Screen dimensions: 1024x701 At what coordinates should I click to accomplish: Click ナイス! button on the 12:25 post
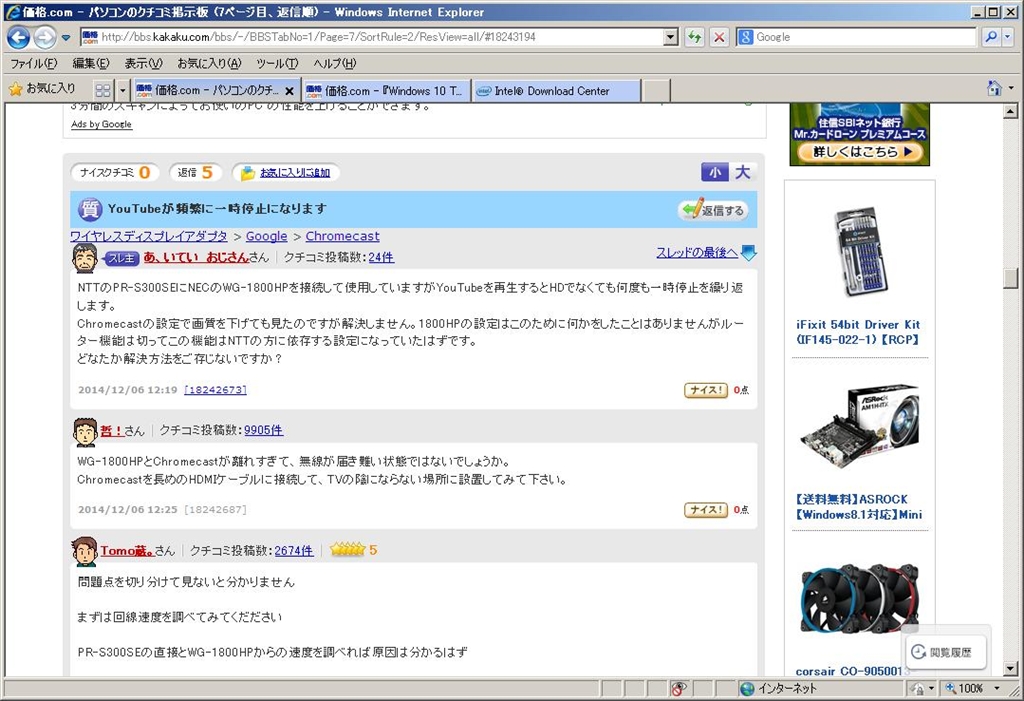click(x=705, y=510)
